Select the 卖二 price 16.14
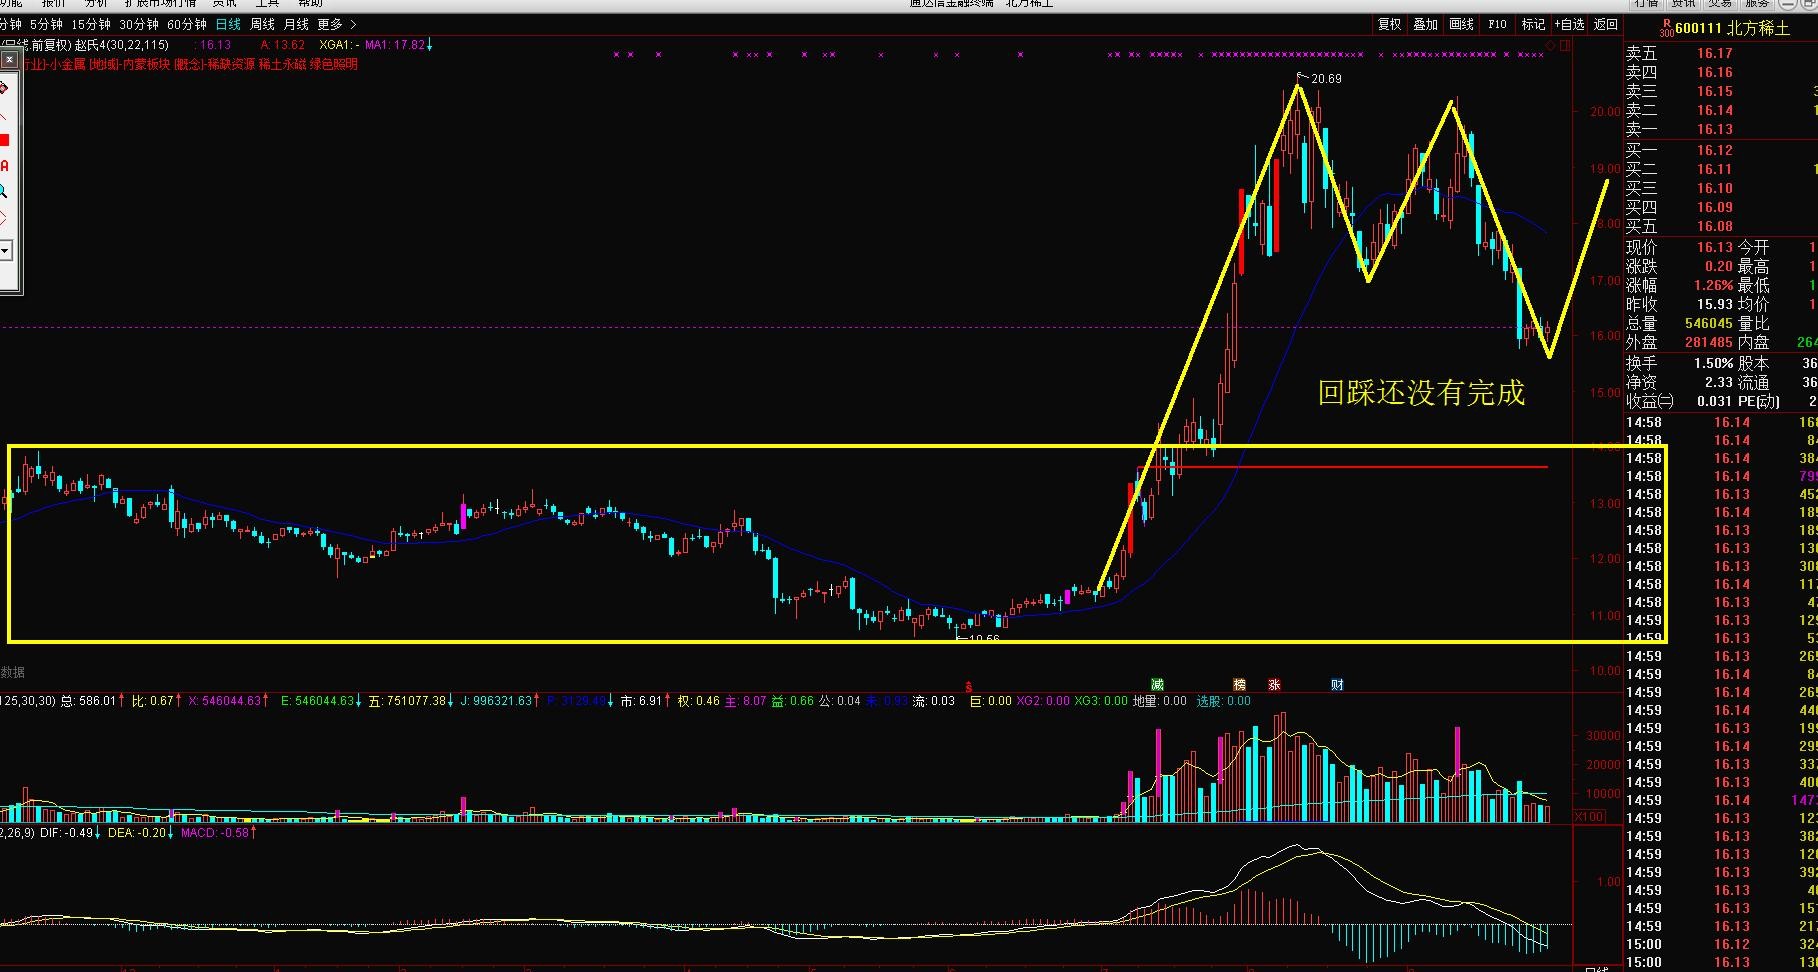1818x972 pixels. (1714, 110)
